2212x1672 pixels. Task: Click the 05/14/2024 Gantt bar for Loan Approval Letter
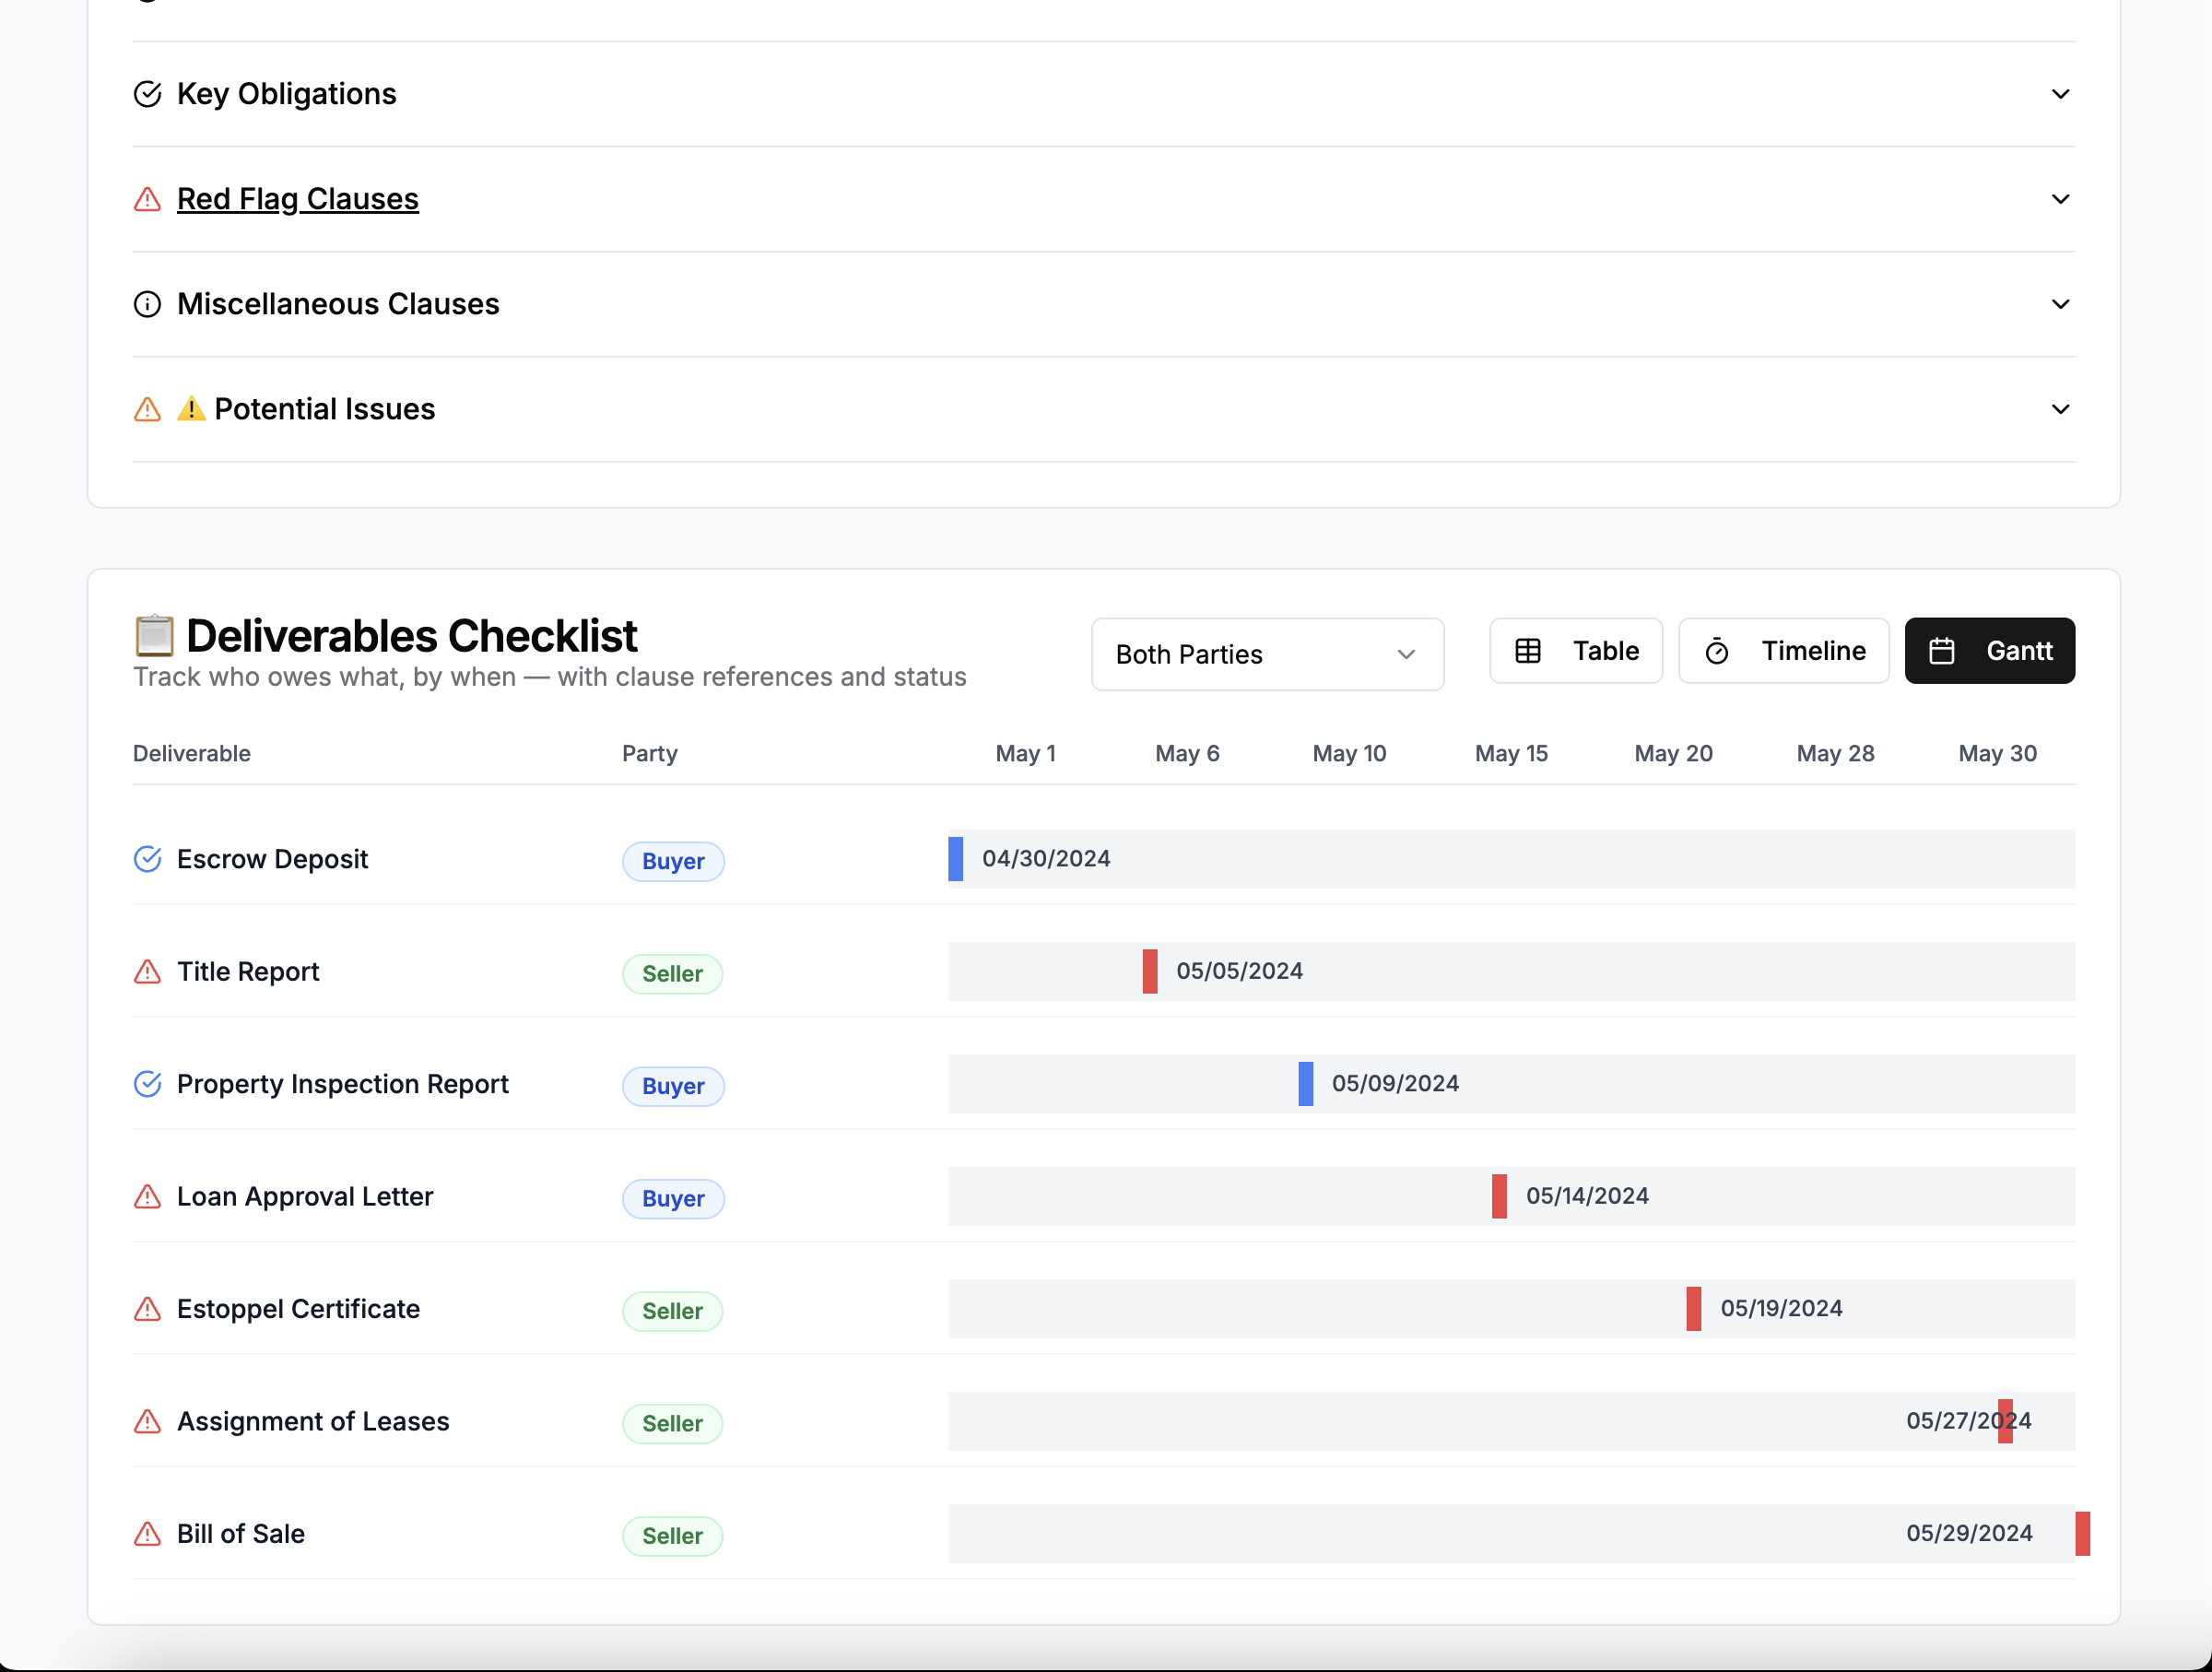pos(1499,1196)
